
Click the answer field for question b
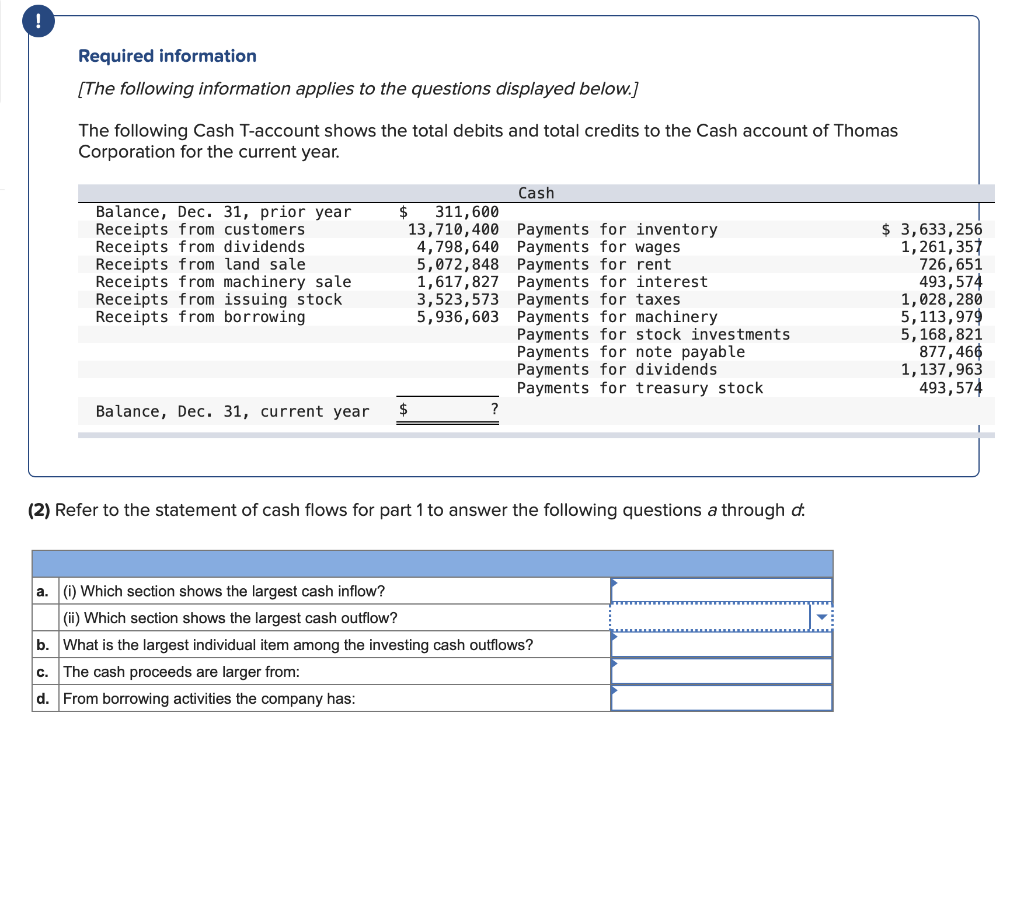(x=723, y=644)
